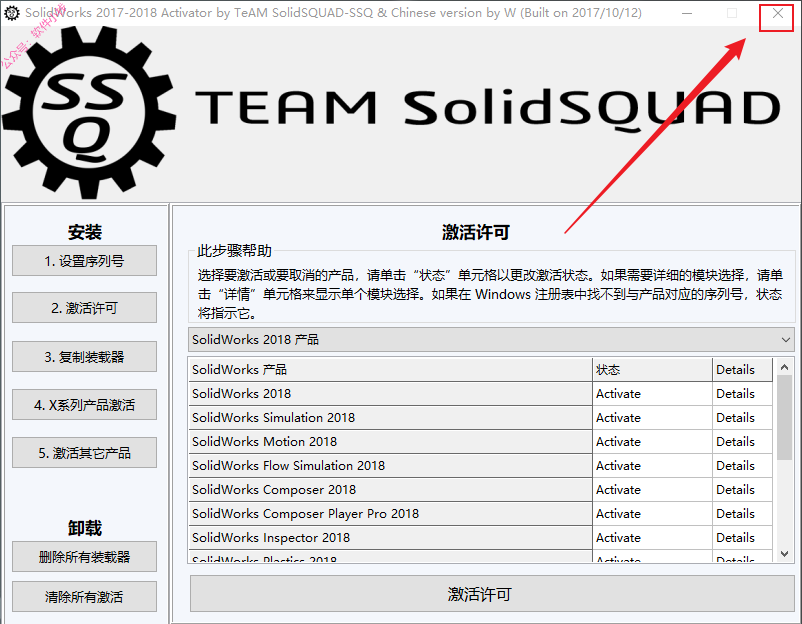Viewport: 802px width, 624px height.
Task: Open Details for SolidWorks Composer 2018
Action: 742,490
